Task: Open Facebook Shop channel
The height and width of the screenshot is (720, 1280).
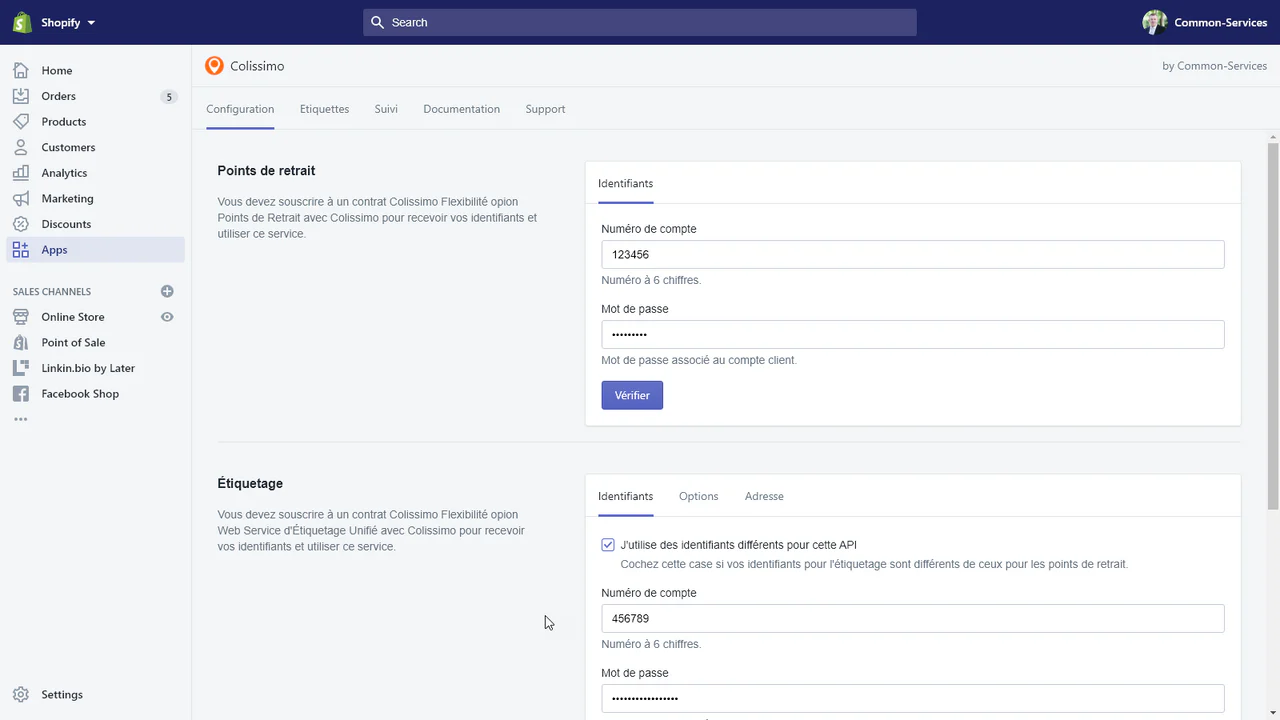Action: point(80,394)
